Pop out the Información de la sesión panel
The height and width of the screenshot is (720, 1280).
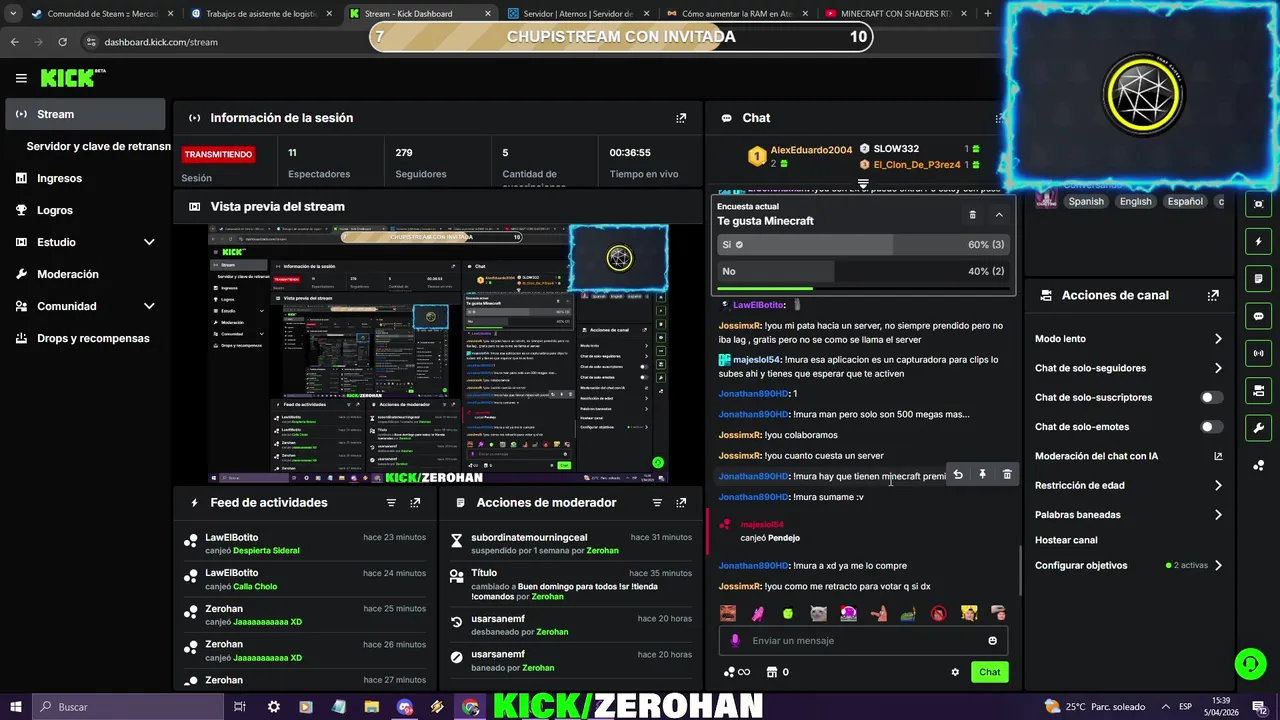tap(681, 118)
